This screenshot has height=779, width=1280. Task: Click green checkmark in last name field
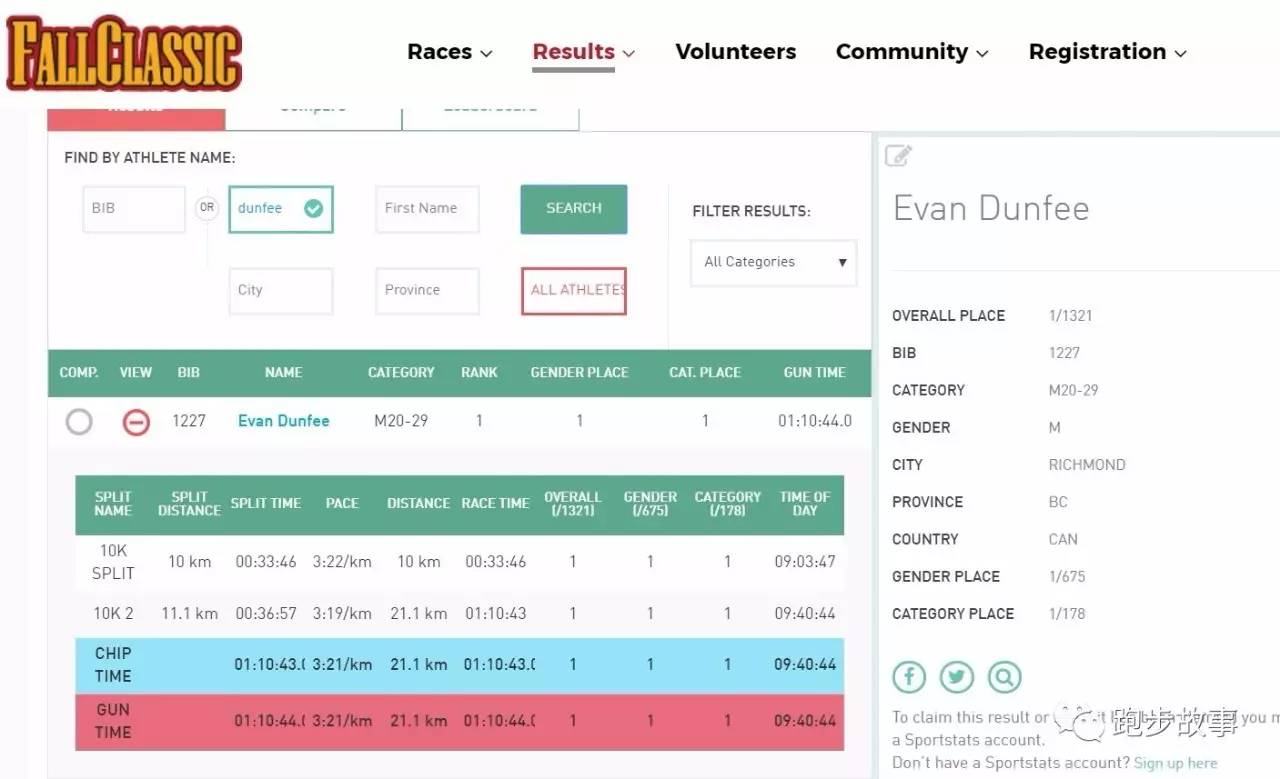click(313, 208)
